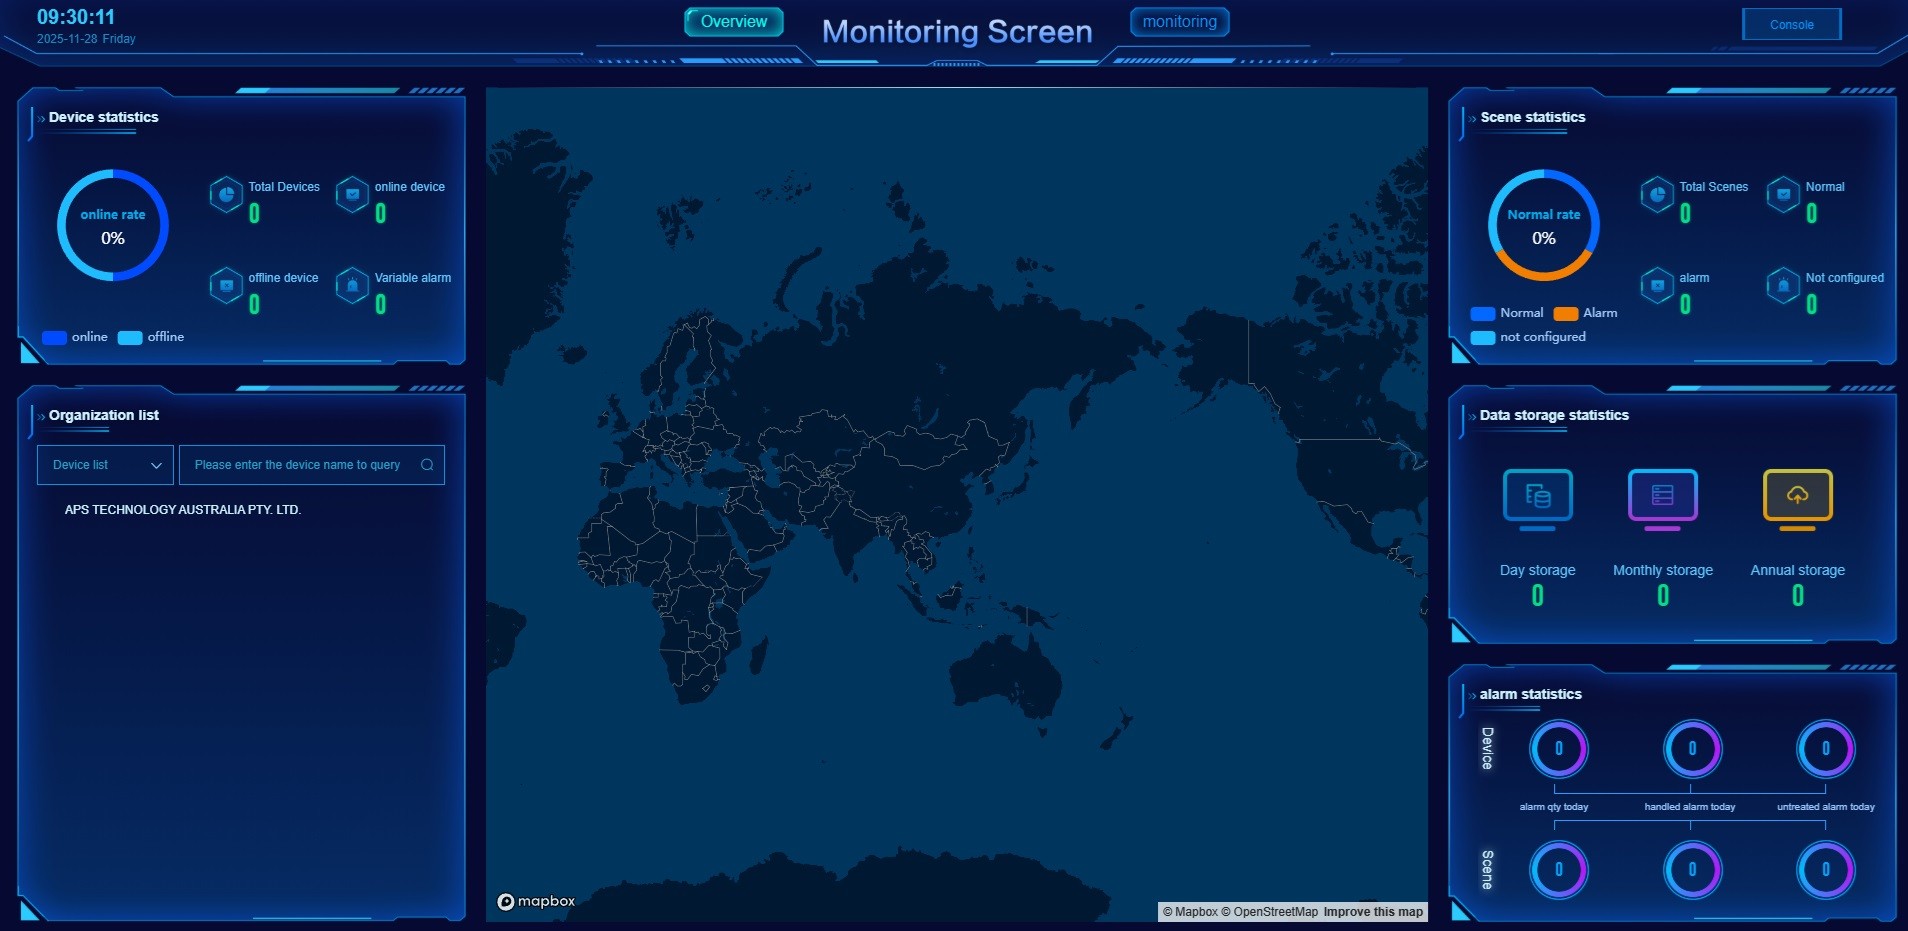
Task: Click the Day storage label
Action: pos(1537,570)
